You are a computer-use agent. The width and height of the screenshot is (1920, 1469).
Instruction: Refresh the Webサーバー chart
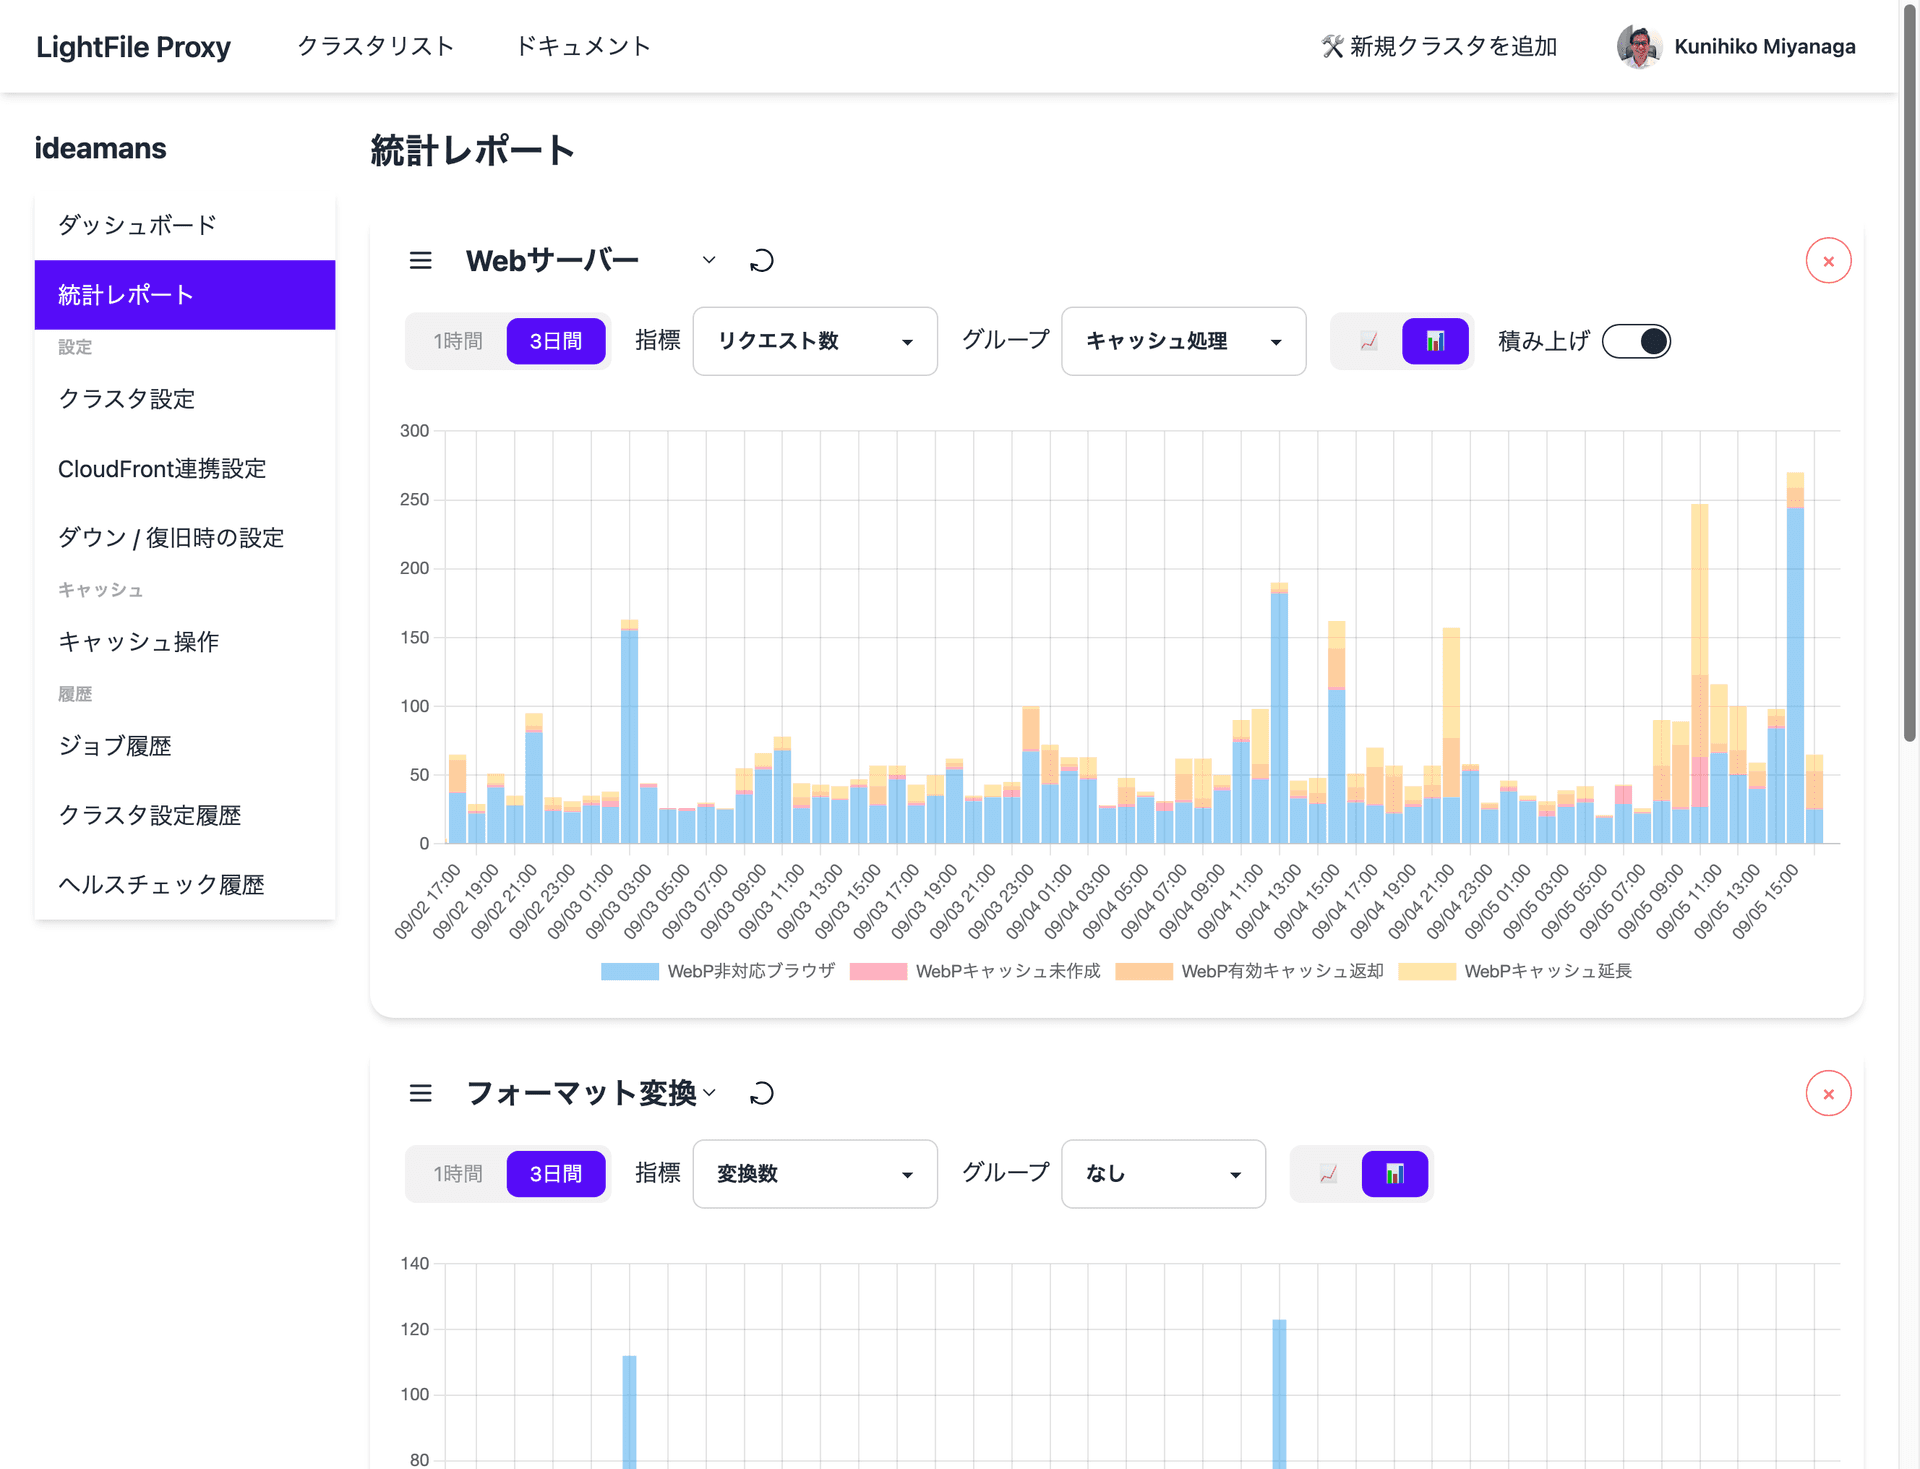pos(762,261)
